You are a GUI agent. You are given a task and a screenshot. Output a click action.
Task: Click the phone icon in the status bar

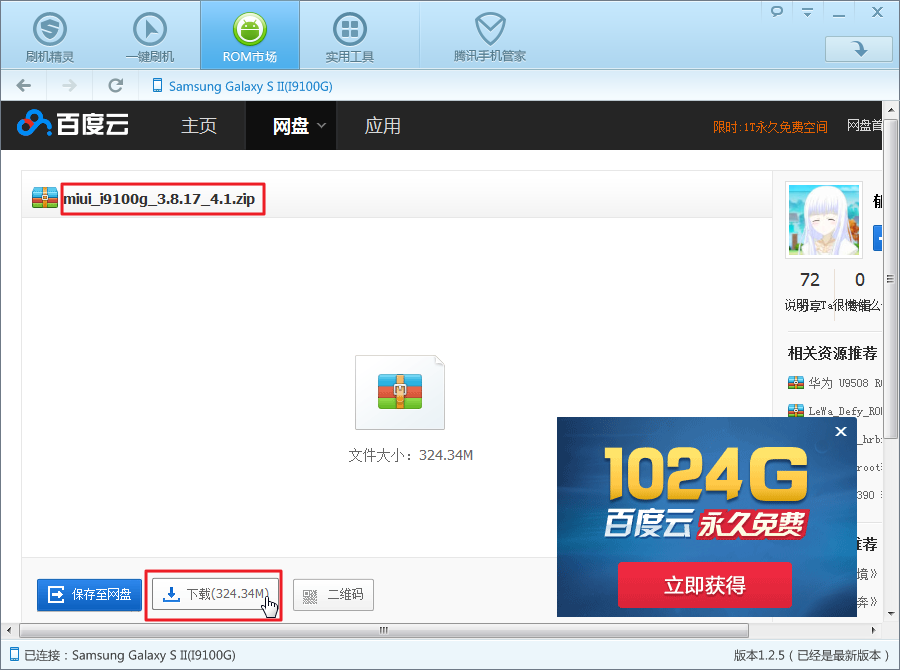tap(14, 654)
